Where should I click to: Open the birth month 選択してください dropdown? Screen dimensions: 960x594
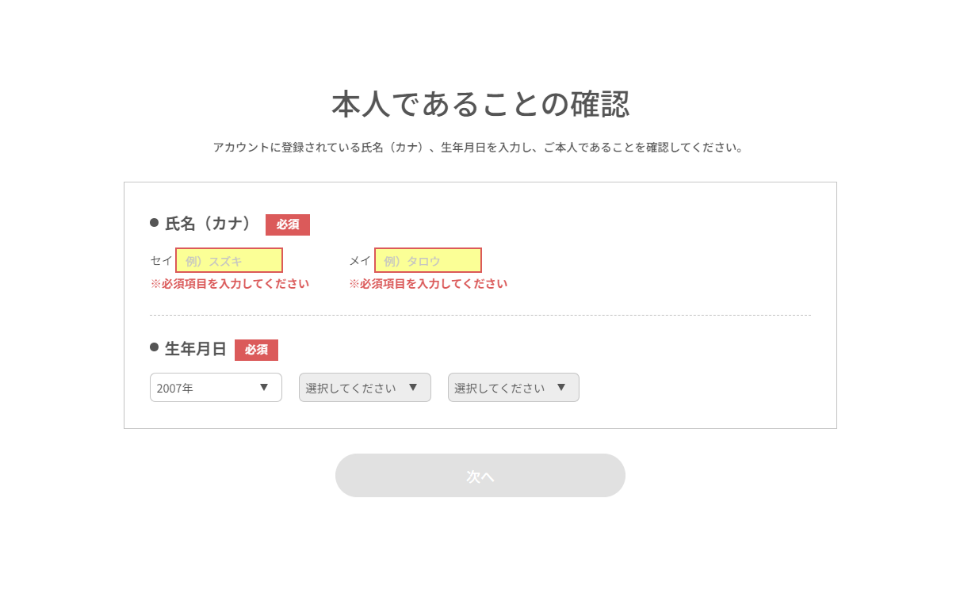[x=365, y=388]
